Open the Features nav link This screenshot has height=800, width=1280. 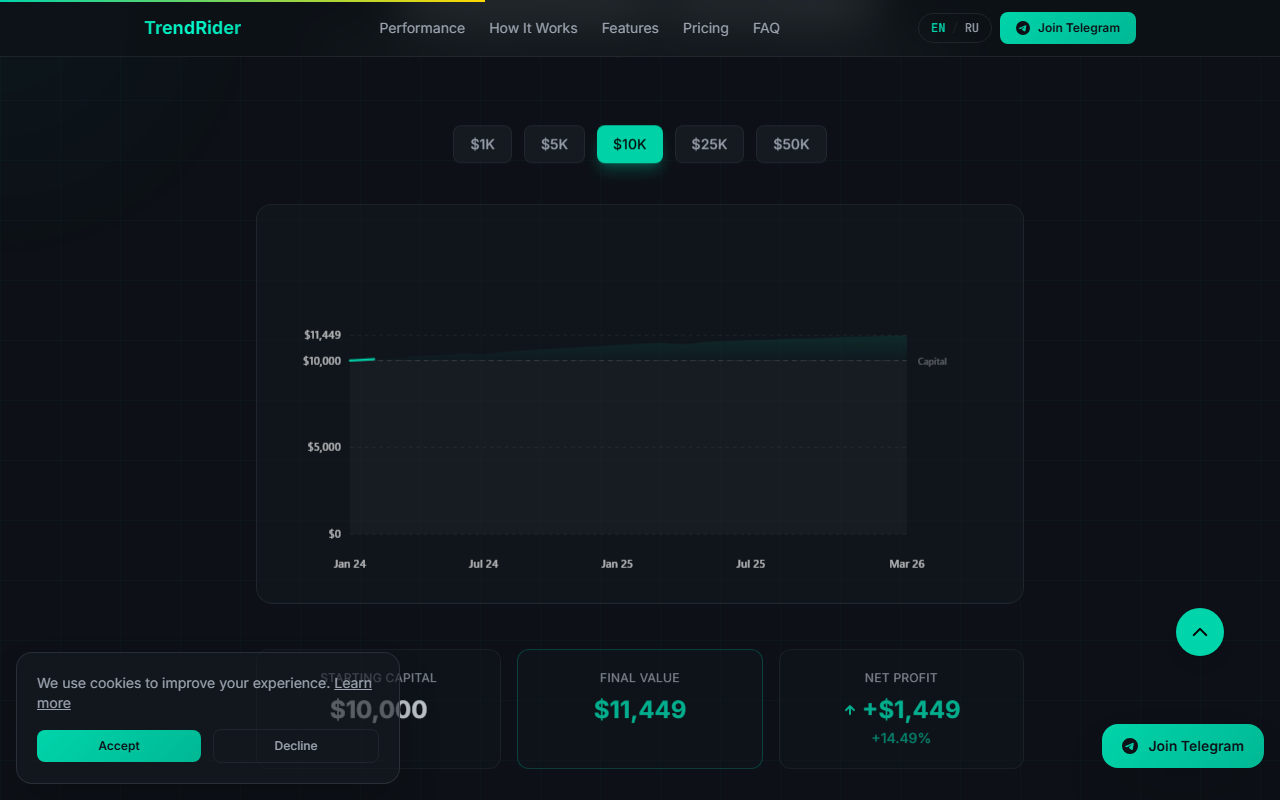point(630,28)
